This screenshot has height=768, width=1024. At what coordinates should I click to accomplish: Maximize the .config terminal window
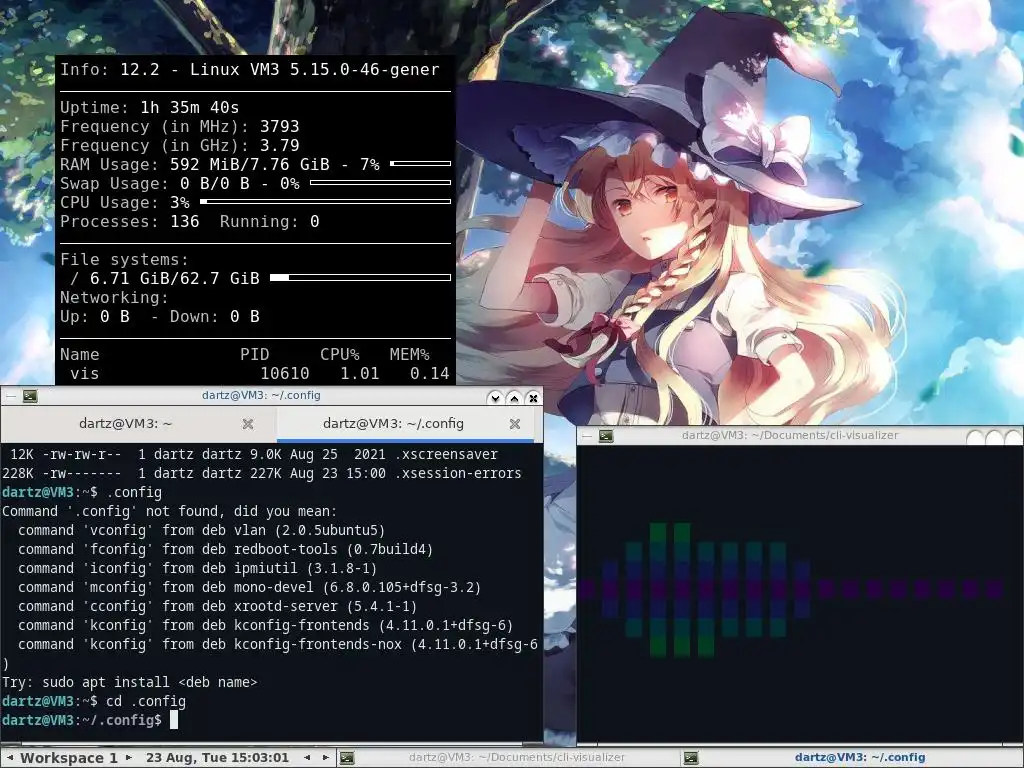click(x=514, y=398)
